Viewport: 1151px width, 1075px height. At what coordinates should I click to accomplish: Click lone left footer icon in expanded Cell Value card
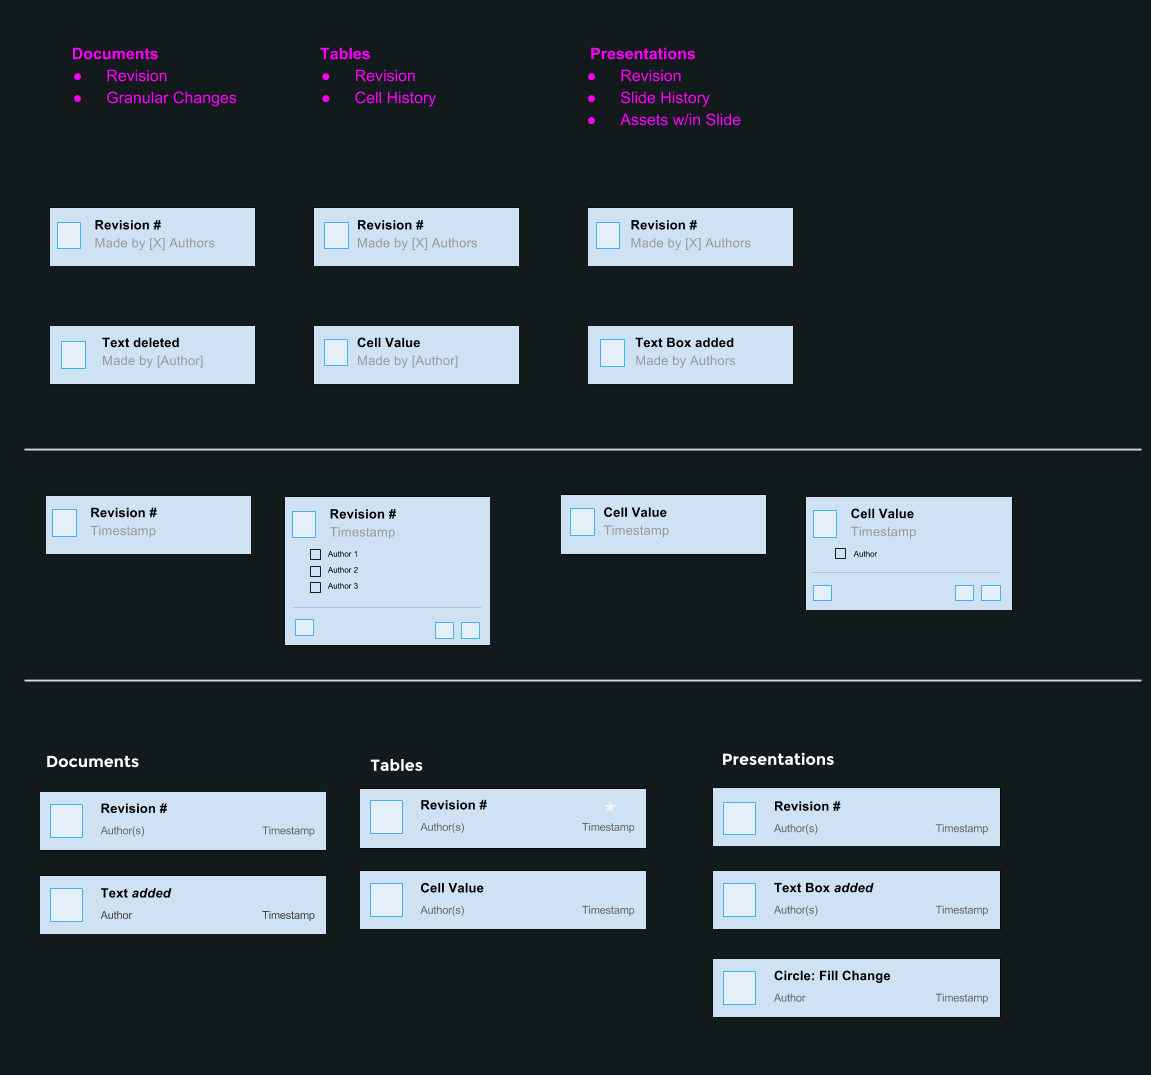(823, 593)
